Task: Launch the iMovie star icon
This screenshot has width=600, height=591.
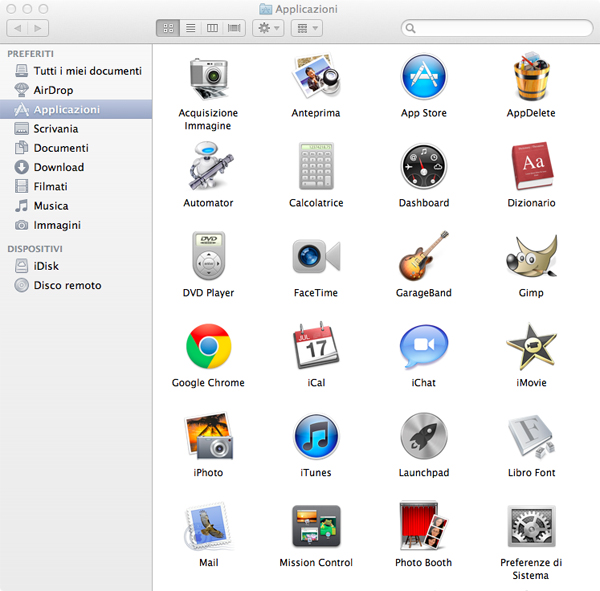Action: point(531,347)
